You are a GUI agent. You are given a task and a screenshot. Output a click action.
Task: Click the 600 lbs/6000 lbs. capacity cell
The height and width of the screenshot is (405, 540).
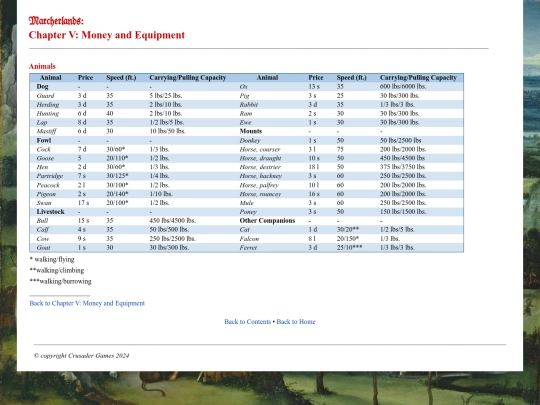pos(403,86)
